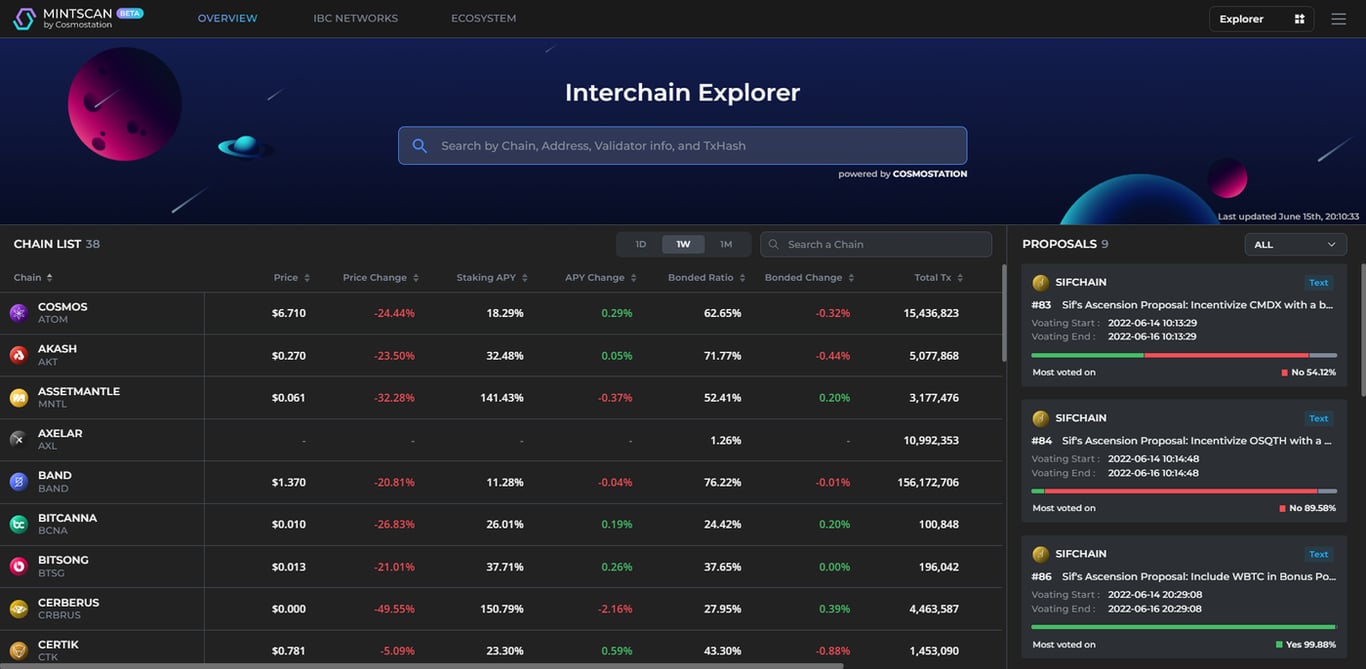1366x669 pixels.
Task: Click the magnifier icon in Search a Chain box
Action: (774, 245)
